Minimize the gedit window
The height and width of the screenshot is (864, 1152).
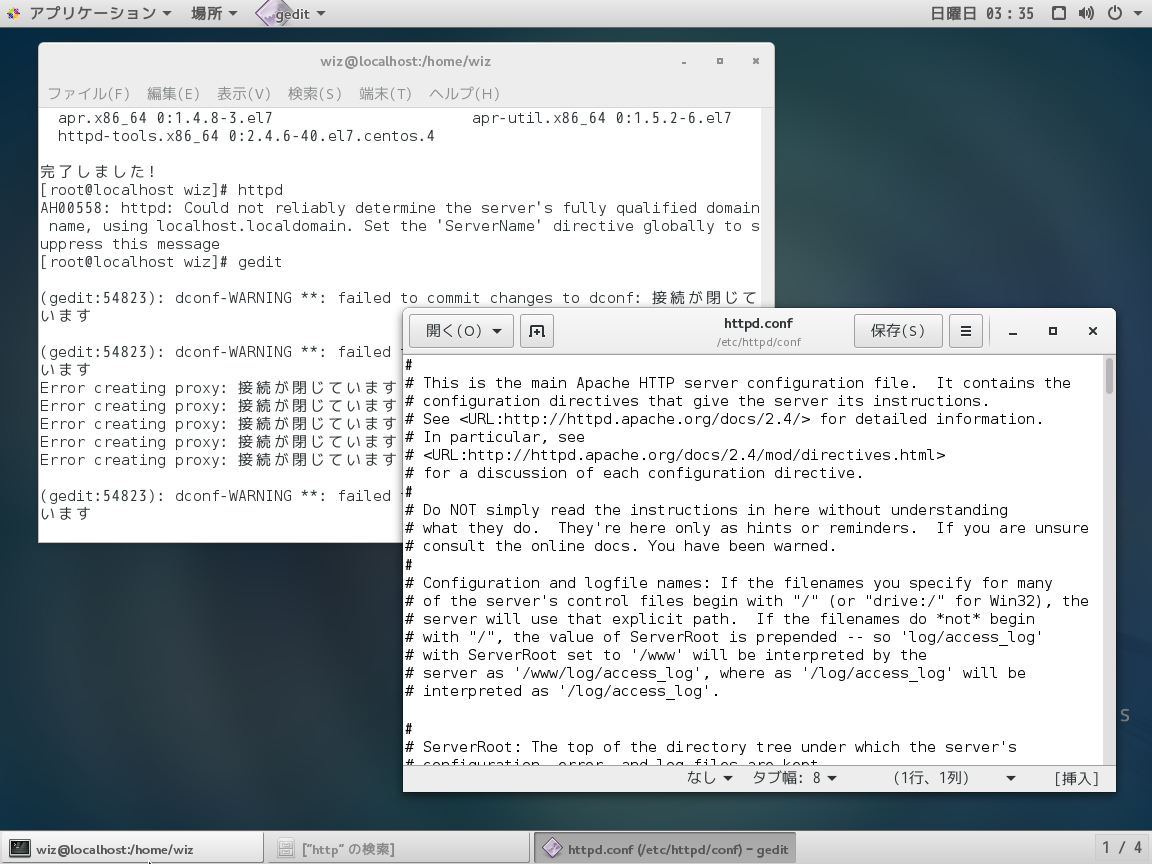pos(1012,331)
